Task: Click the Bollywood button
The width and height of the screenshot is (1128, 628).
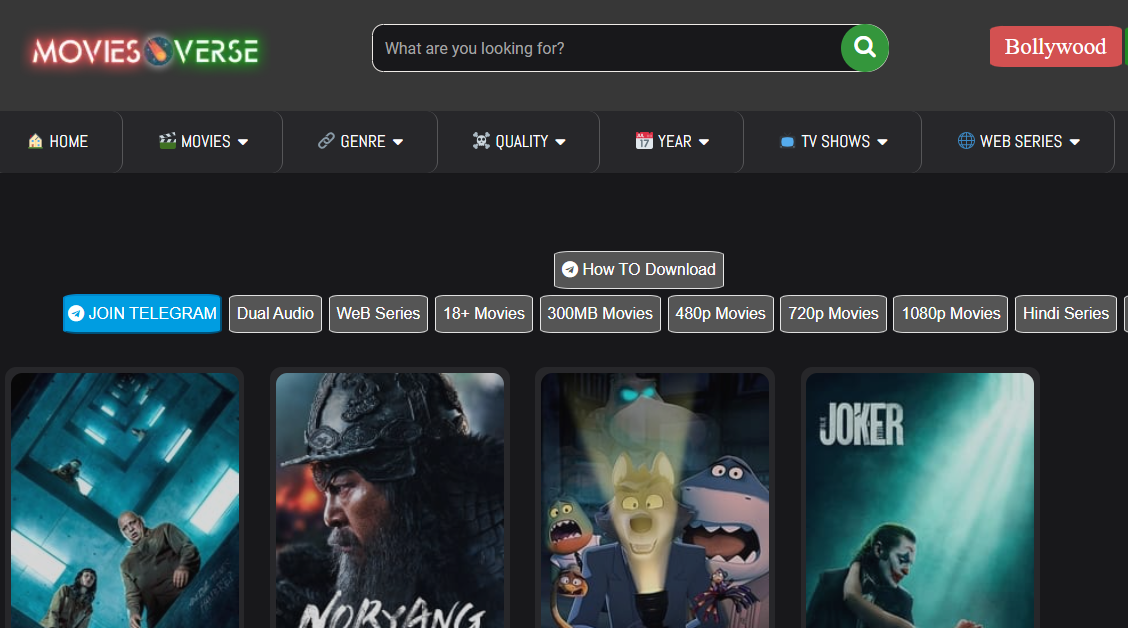Action: (x=1055, y=47)
